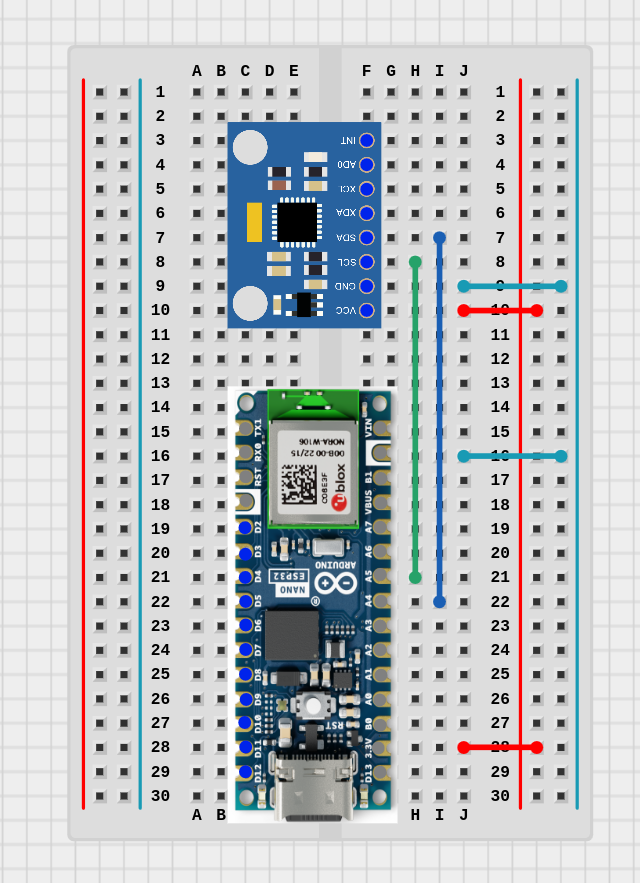The image size is (640, 883).
Task: Click the B1 pin on the Arduino Nano
Action: (x=381, y=478)
